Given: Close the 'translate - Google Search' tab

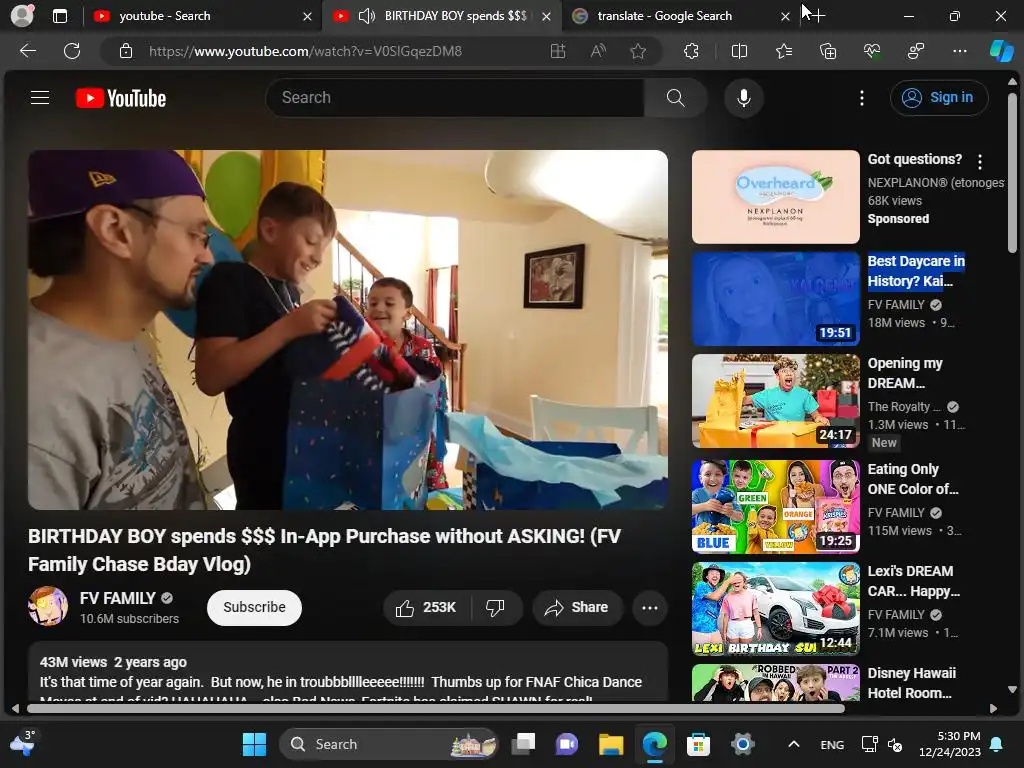Looking at the screenshot, I should (785, 16).
